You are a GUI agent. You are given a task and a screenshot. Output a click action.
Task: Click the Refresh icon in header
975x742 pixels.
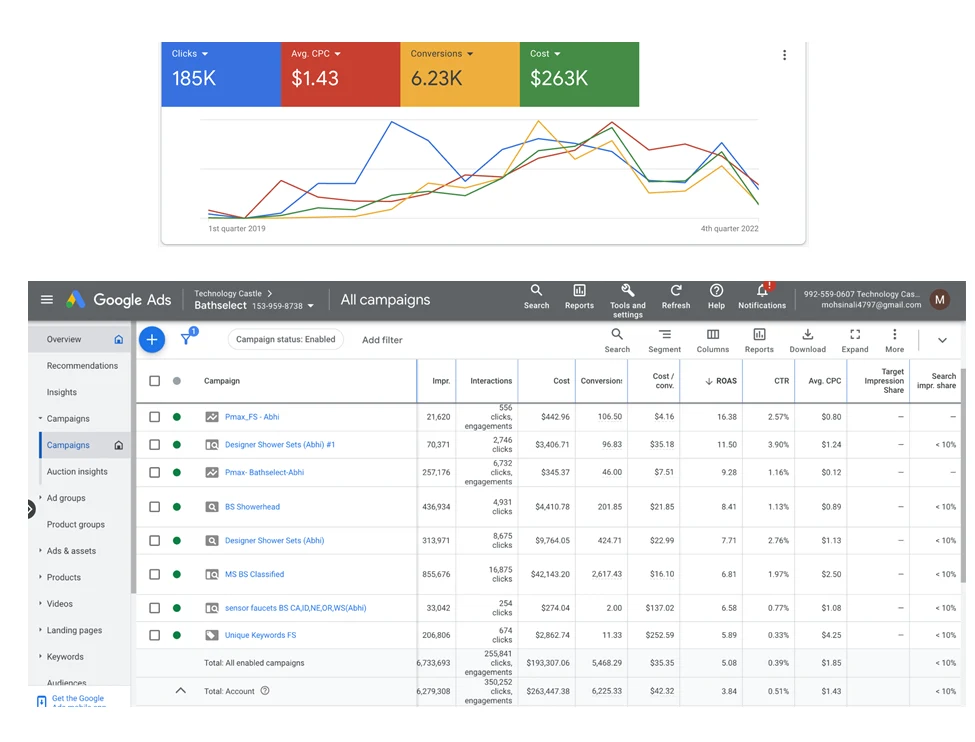coord(676,291)
